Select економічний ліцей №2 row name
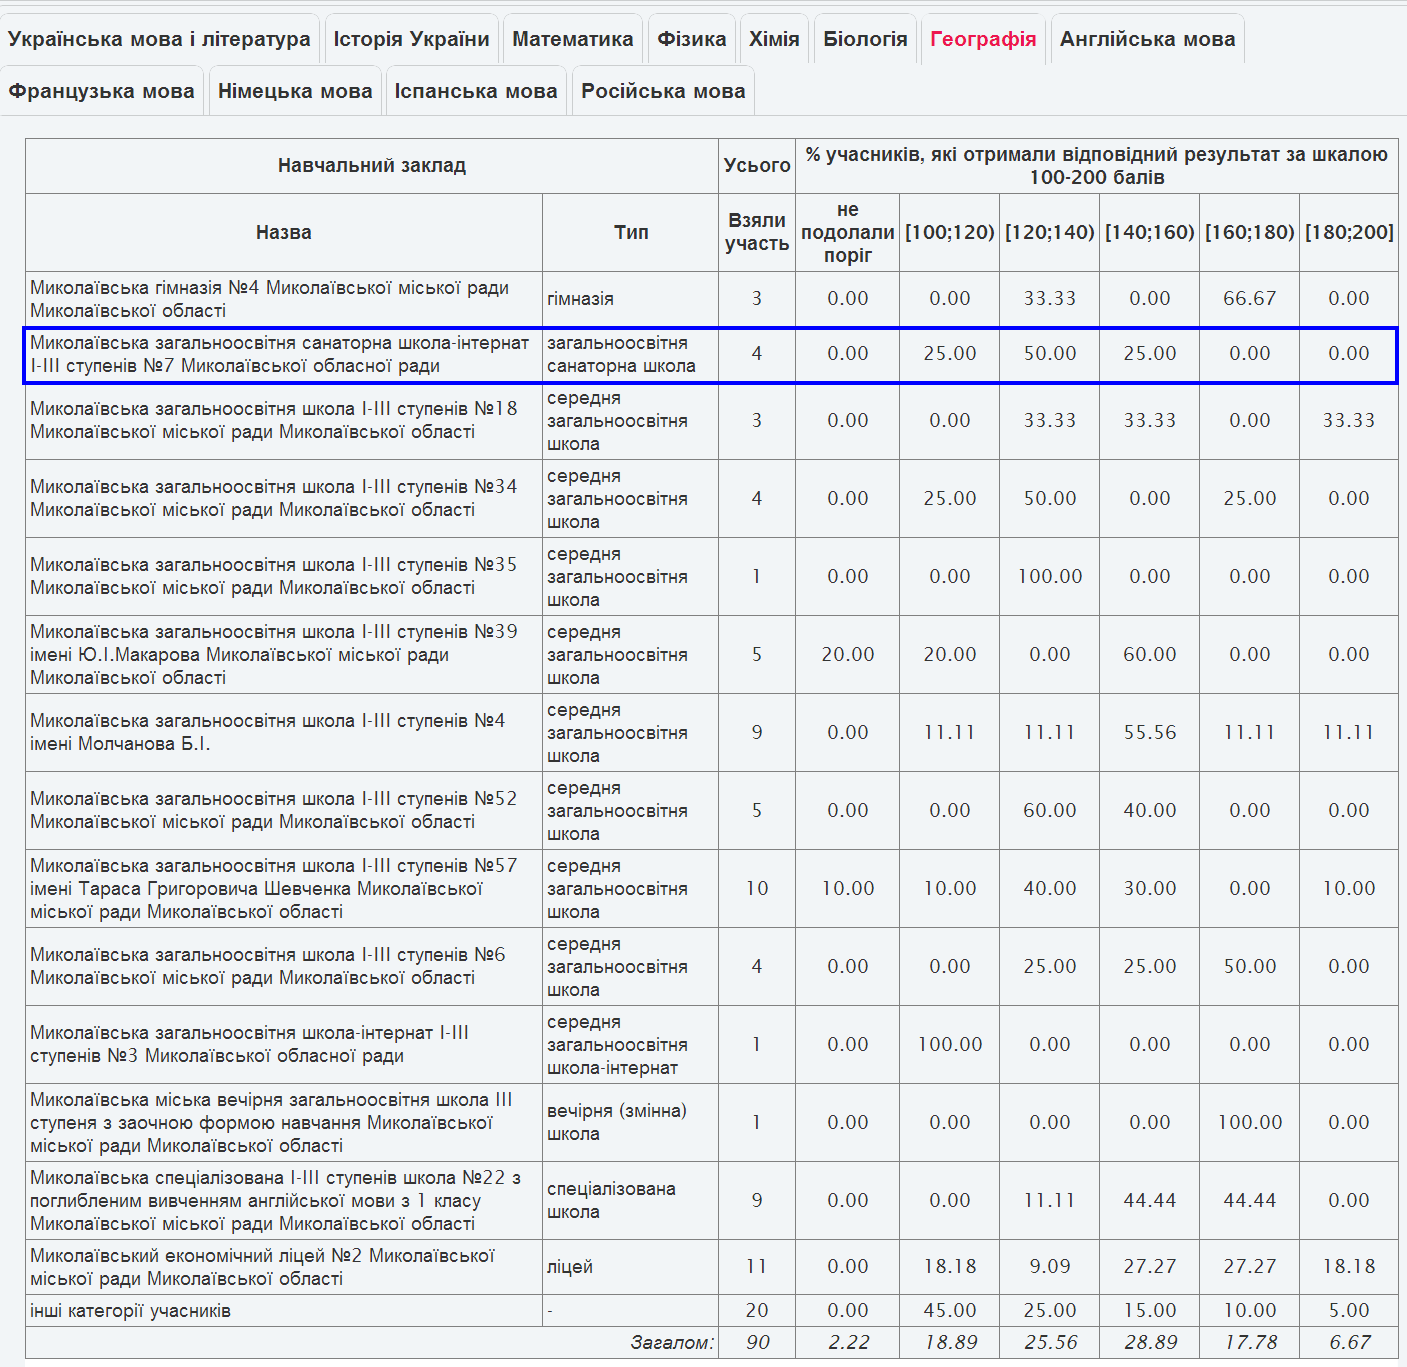Image resolution: width=1407 pixels, height=1367 pixels. (263, 1267)
